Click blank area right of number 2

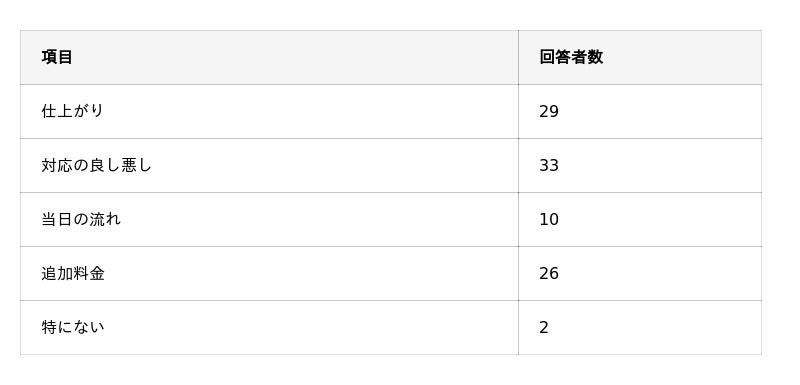pyautogui.click(x=656, y=327)
